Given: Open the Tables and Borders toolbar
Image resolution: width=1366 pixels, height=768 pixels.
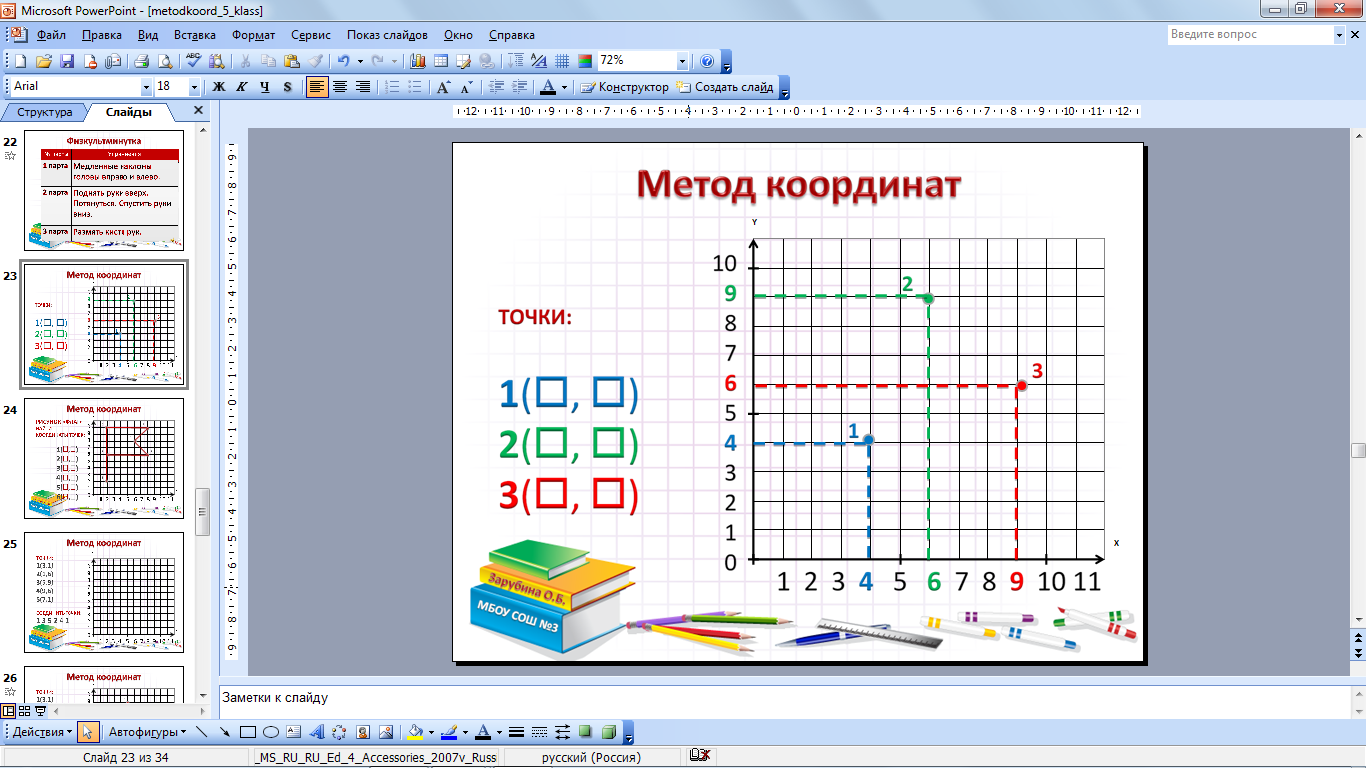Looking at the screenshot, I should (464, 61).
